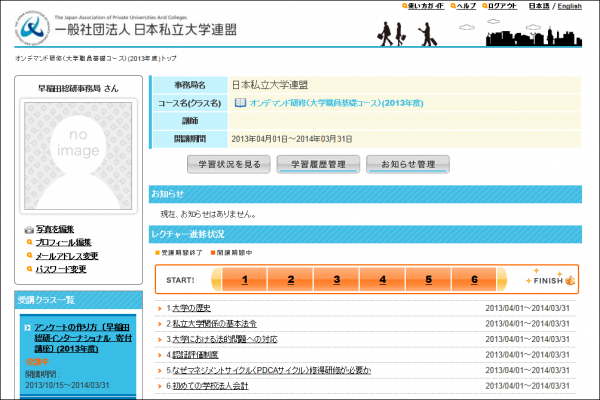The height and width of the screenshot is (400, 600).
Task: Click the 受講クラス一覧 panel header
Action: coord(78,300)
